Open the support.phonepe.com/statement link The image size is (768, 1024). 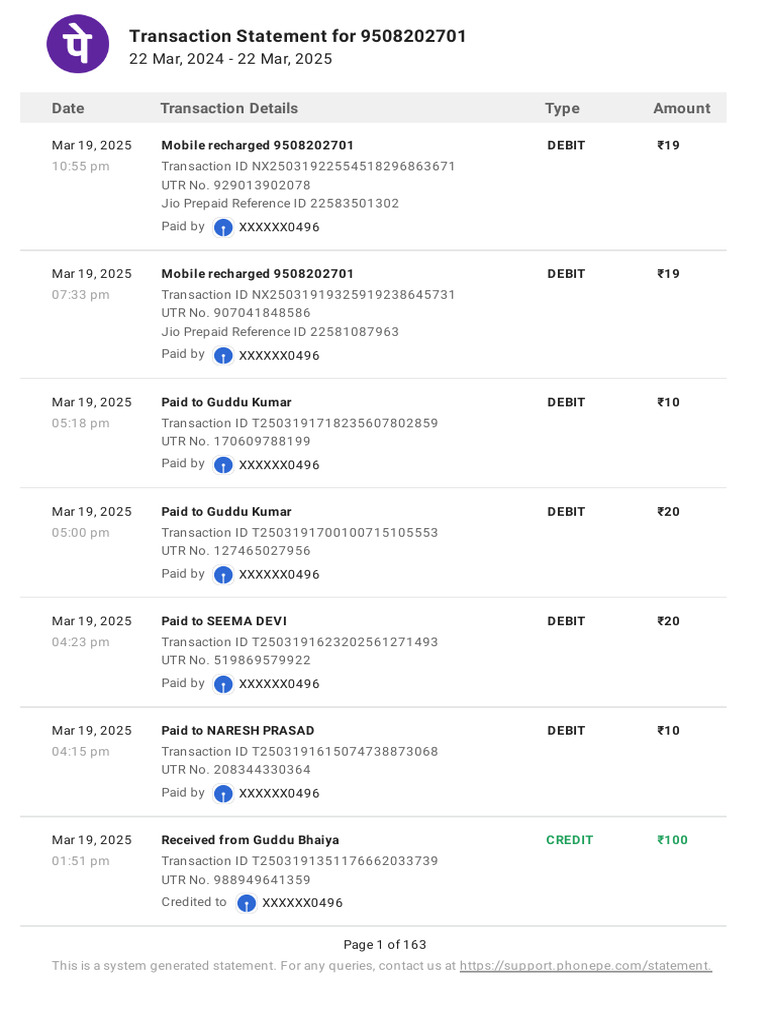pos(586,966)
